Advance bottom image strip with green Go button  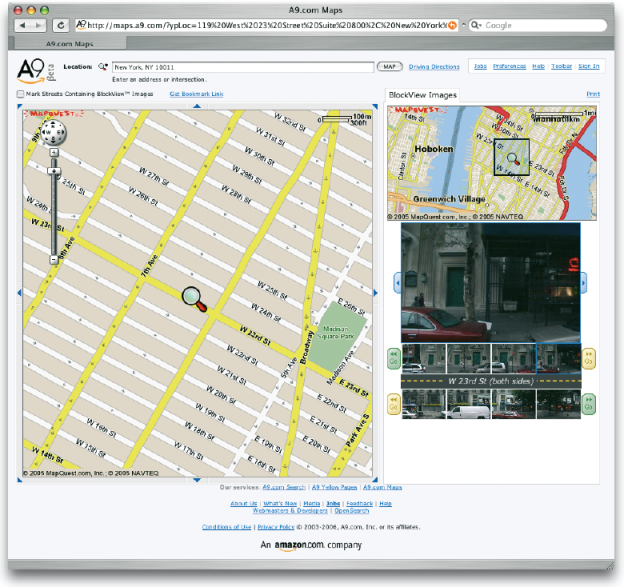tap(589, 404)
